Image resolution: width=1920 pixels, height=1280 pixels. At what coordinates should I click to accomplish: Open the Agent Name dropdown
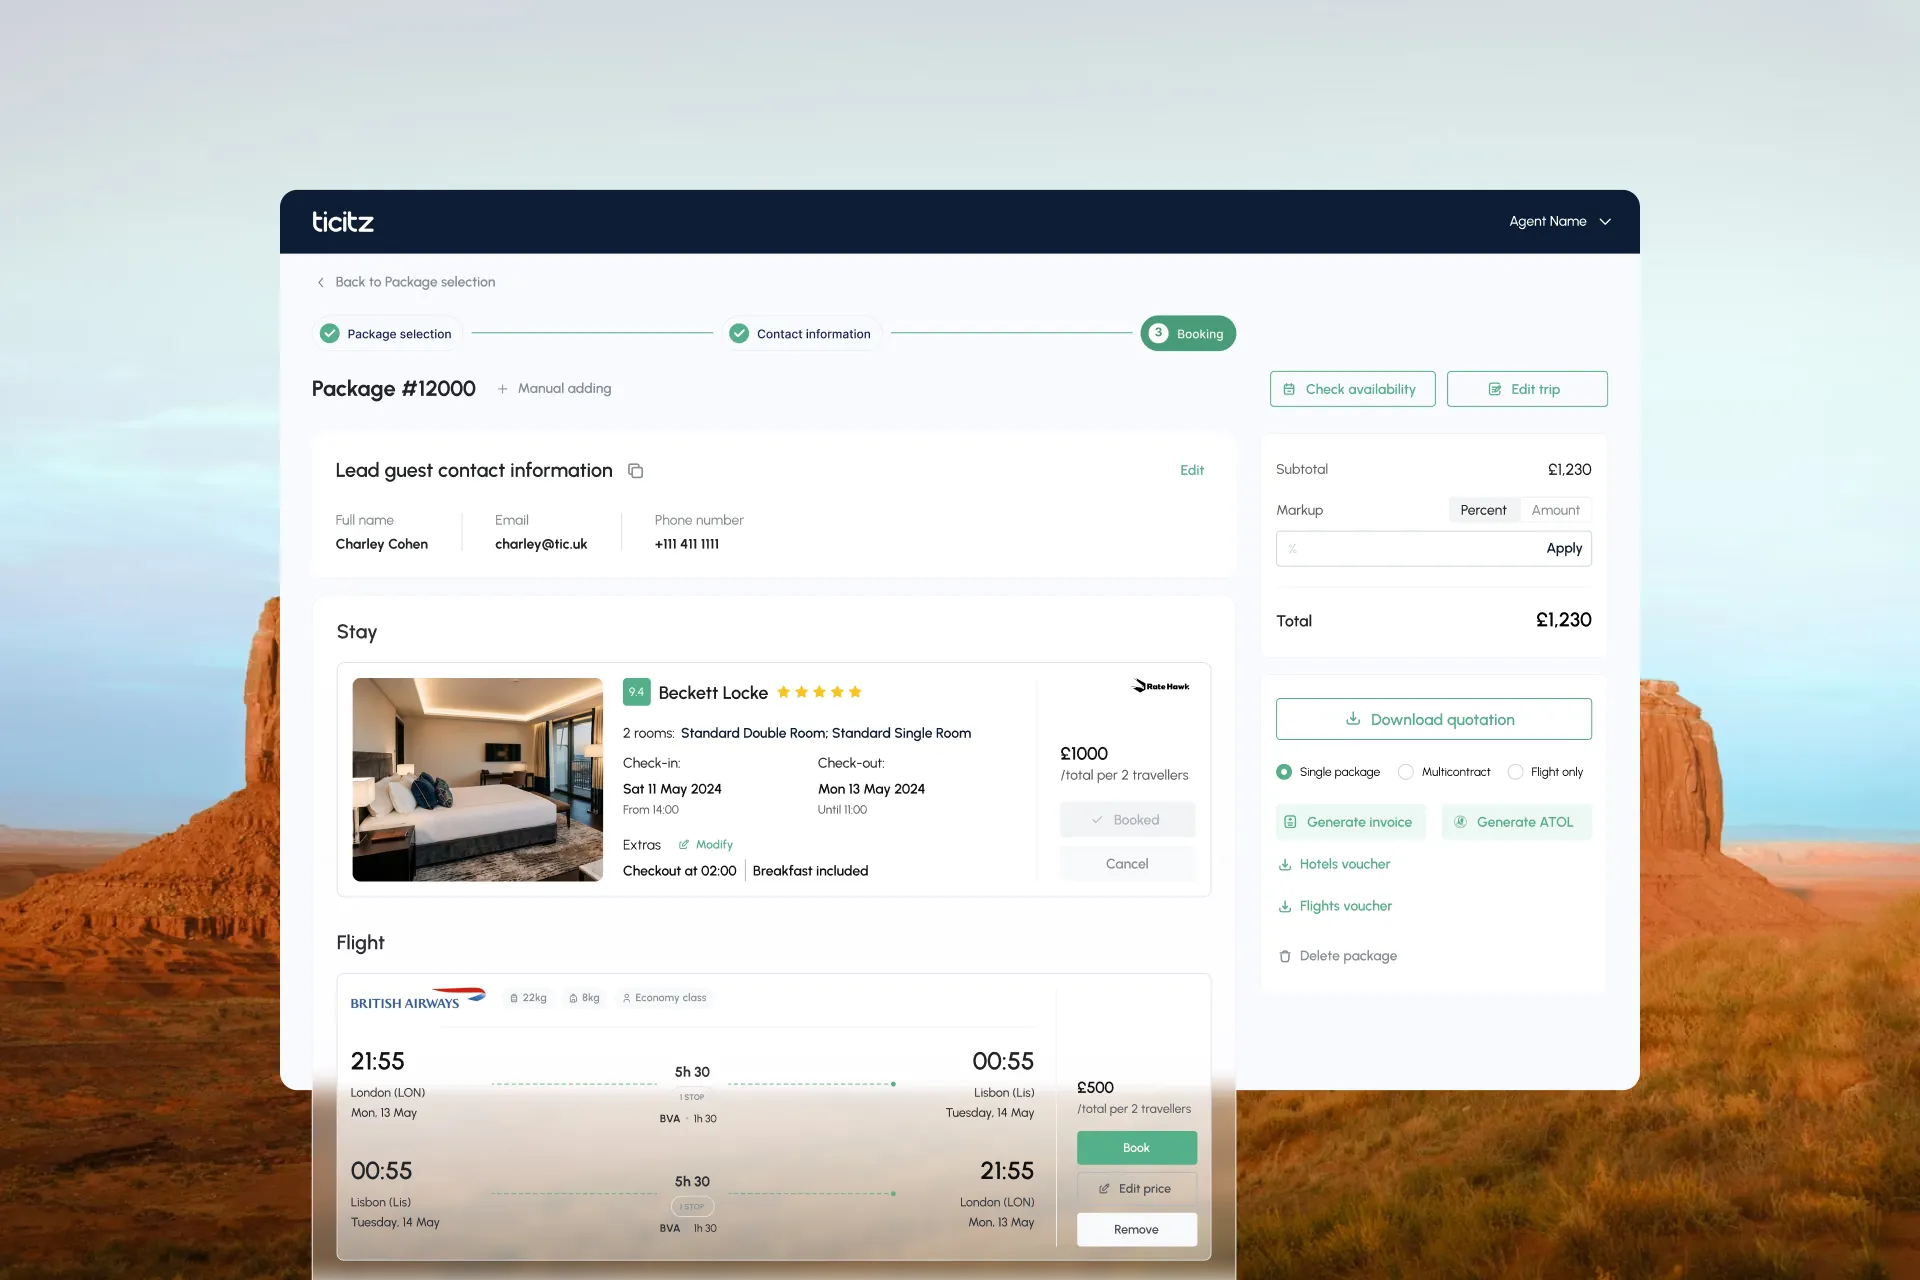pyautogui.click(x=1560, y=221)
